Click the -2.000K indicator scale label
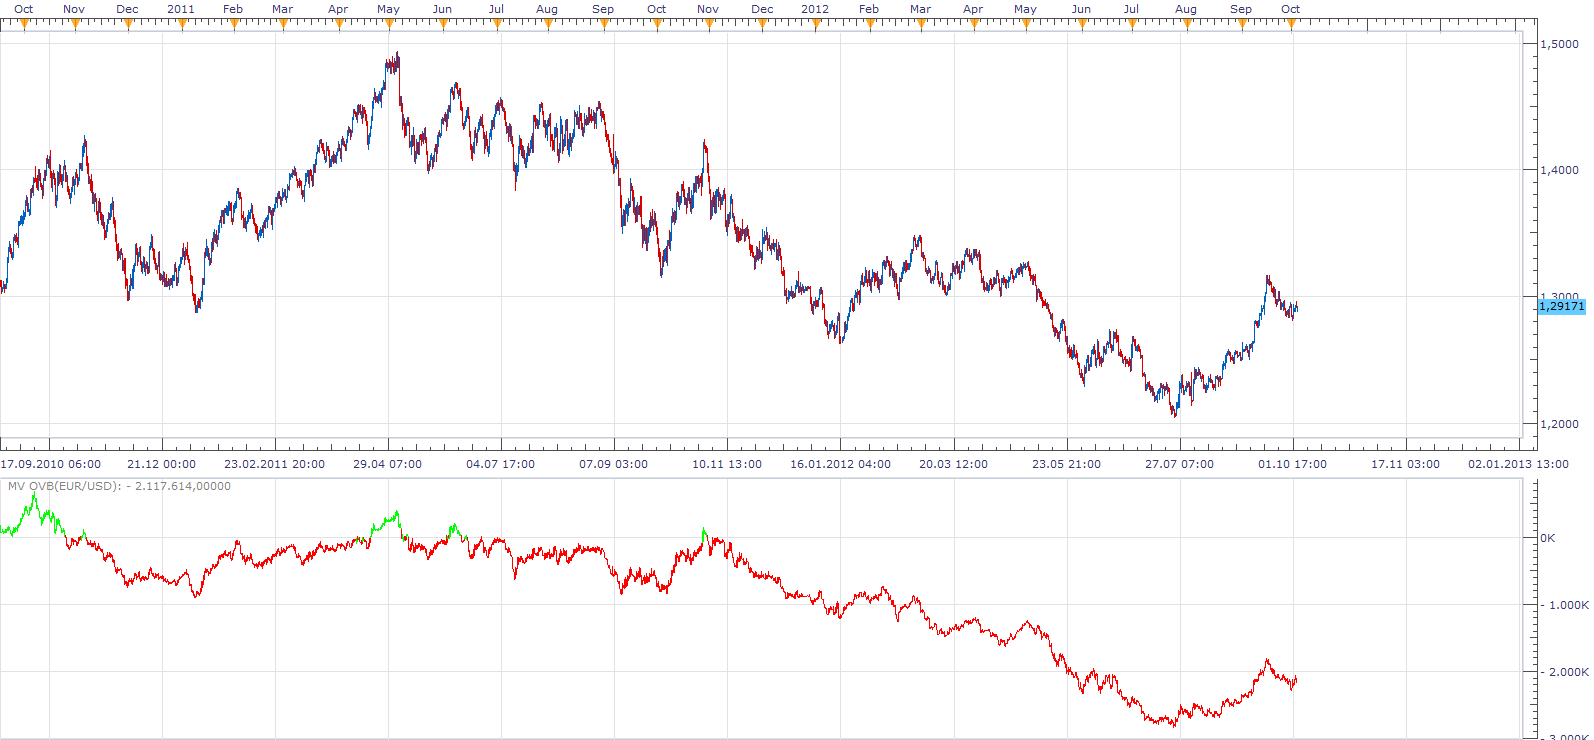Screen dimensions: 1594x740 [1565, 672]
